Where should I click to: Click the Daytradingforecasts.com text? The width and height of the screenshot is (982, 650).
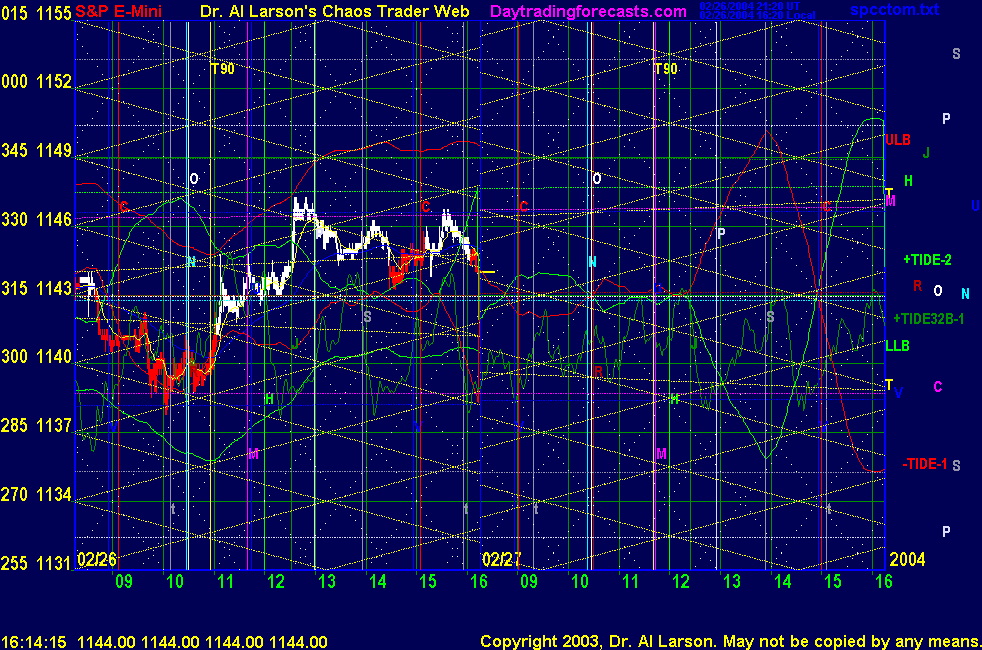(588, 11)
